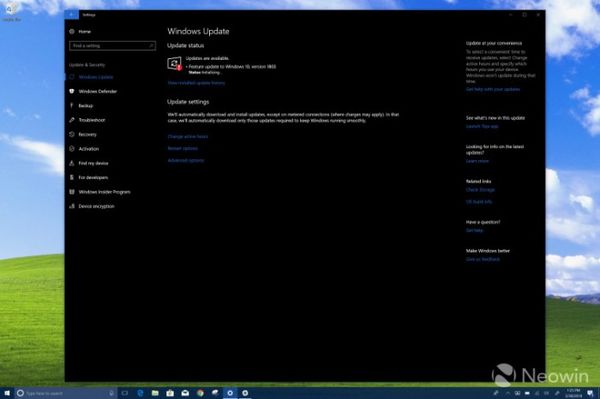600x399 pixels.
Task: Go back using the Settings back arrow
Action: (x=72, y=15)
